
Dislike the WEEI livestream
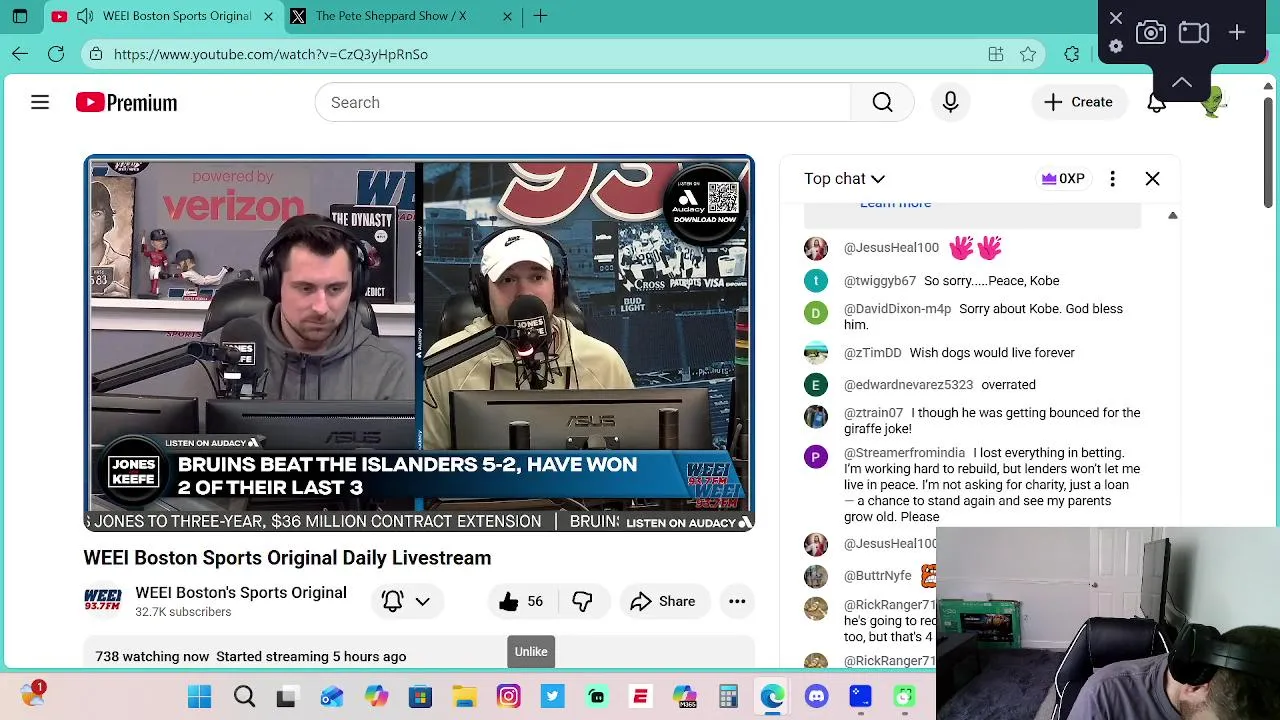click(582, 601)
